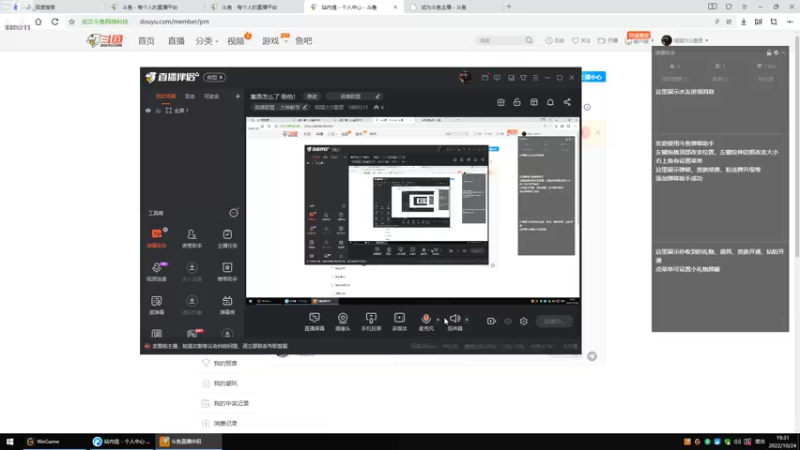
Task: Click the 虚拟形象 download tool icon
Action: [x=192, y=305]
